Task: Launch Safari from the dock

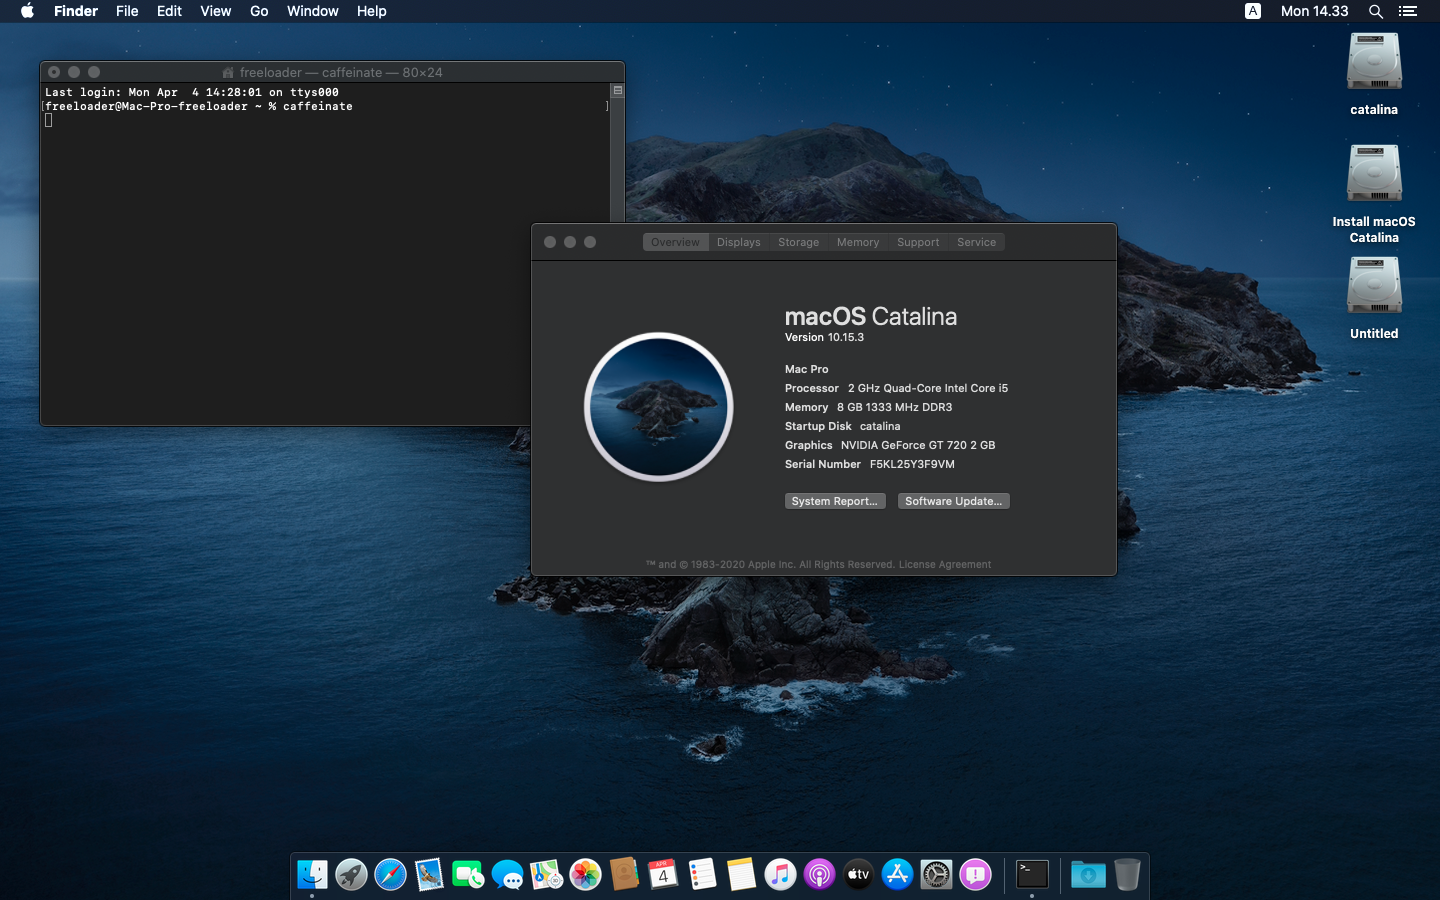Action: pyautogui.click(x=390, y=875)
